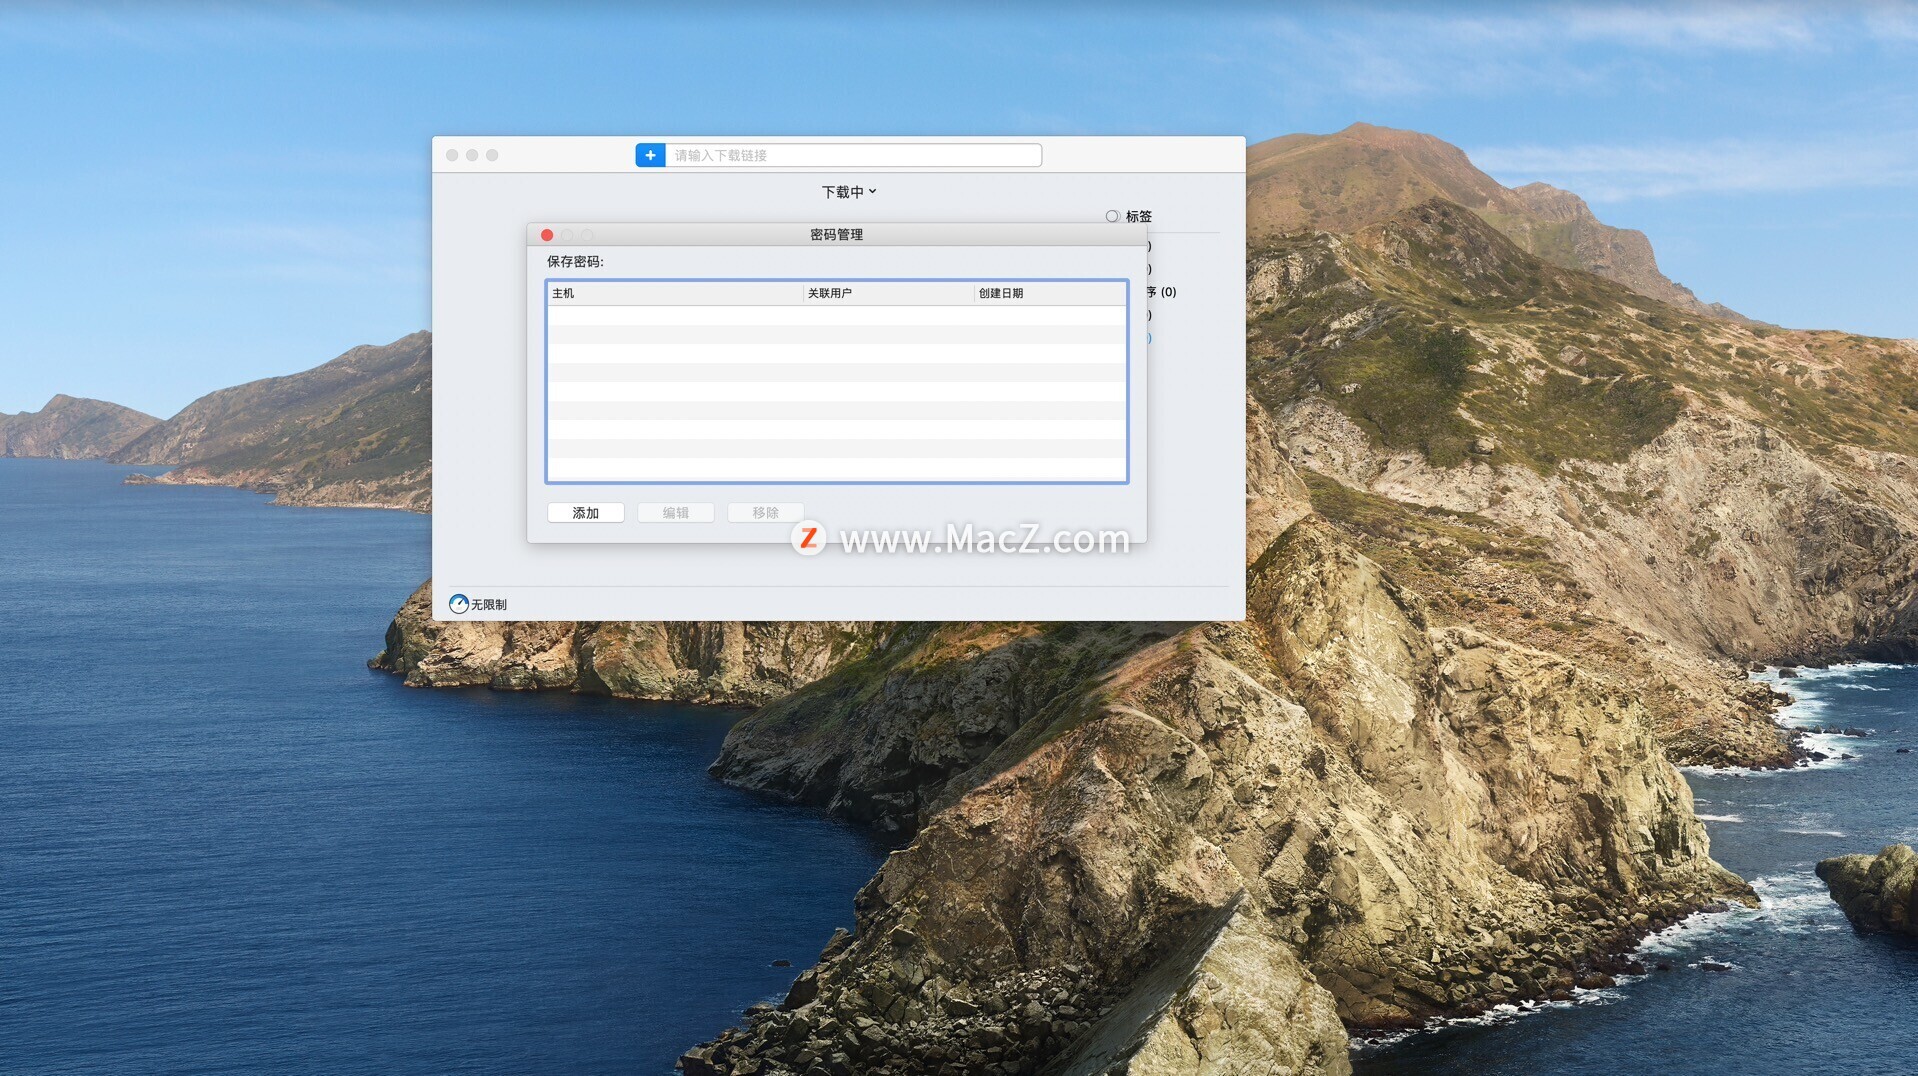Click the 移除 button
Screen dimensions: 1918x1076
click(766, 513)
